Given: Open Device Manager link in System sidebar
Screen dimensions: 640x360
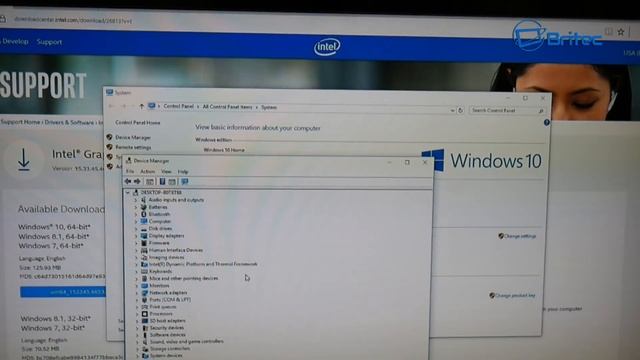Looking at the screenshot, I should (x=133, y=138).
